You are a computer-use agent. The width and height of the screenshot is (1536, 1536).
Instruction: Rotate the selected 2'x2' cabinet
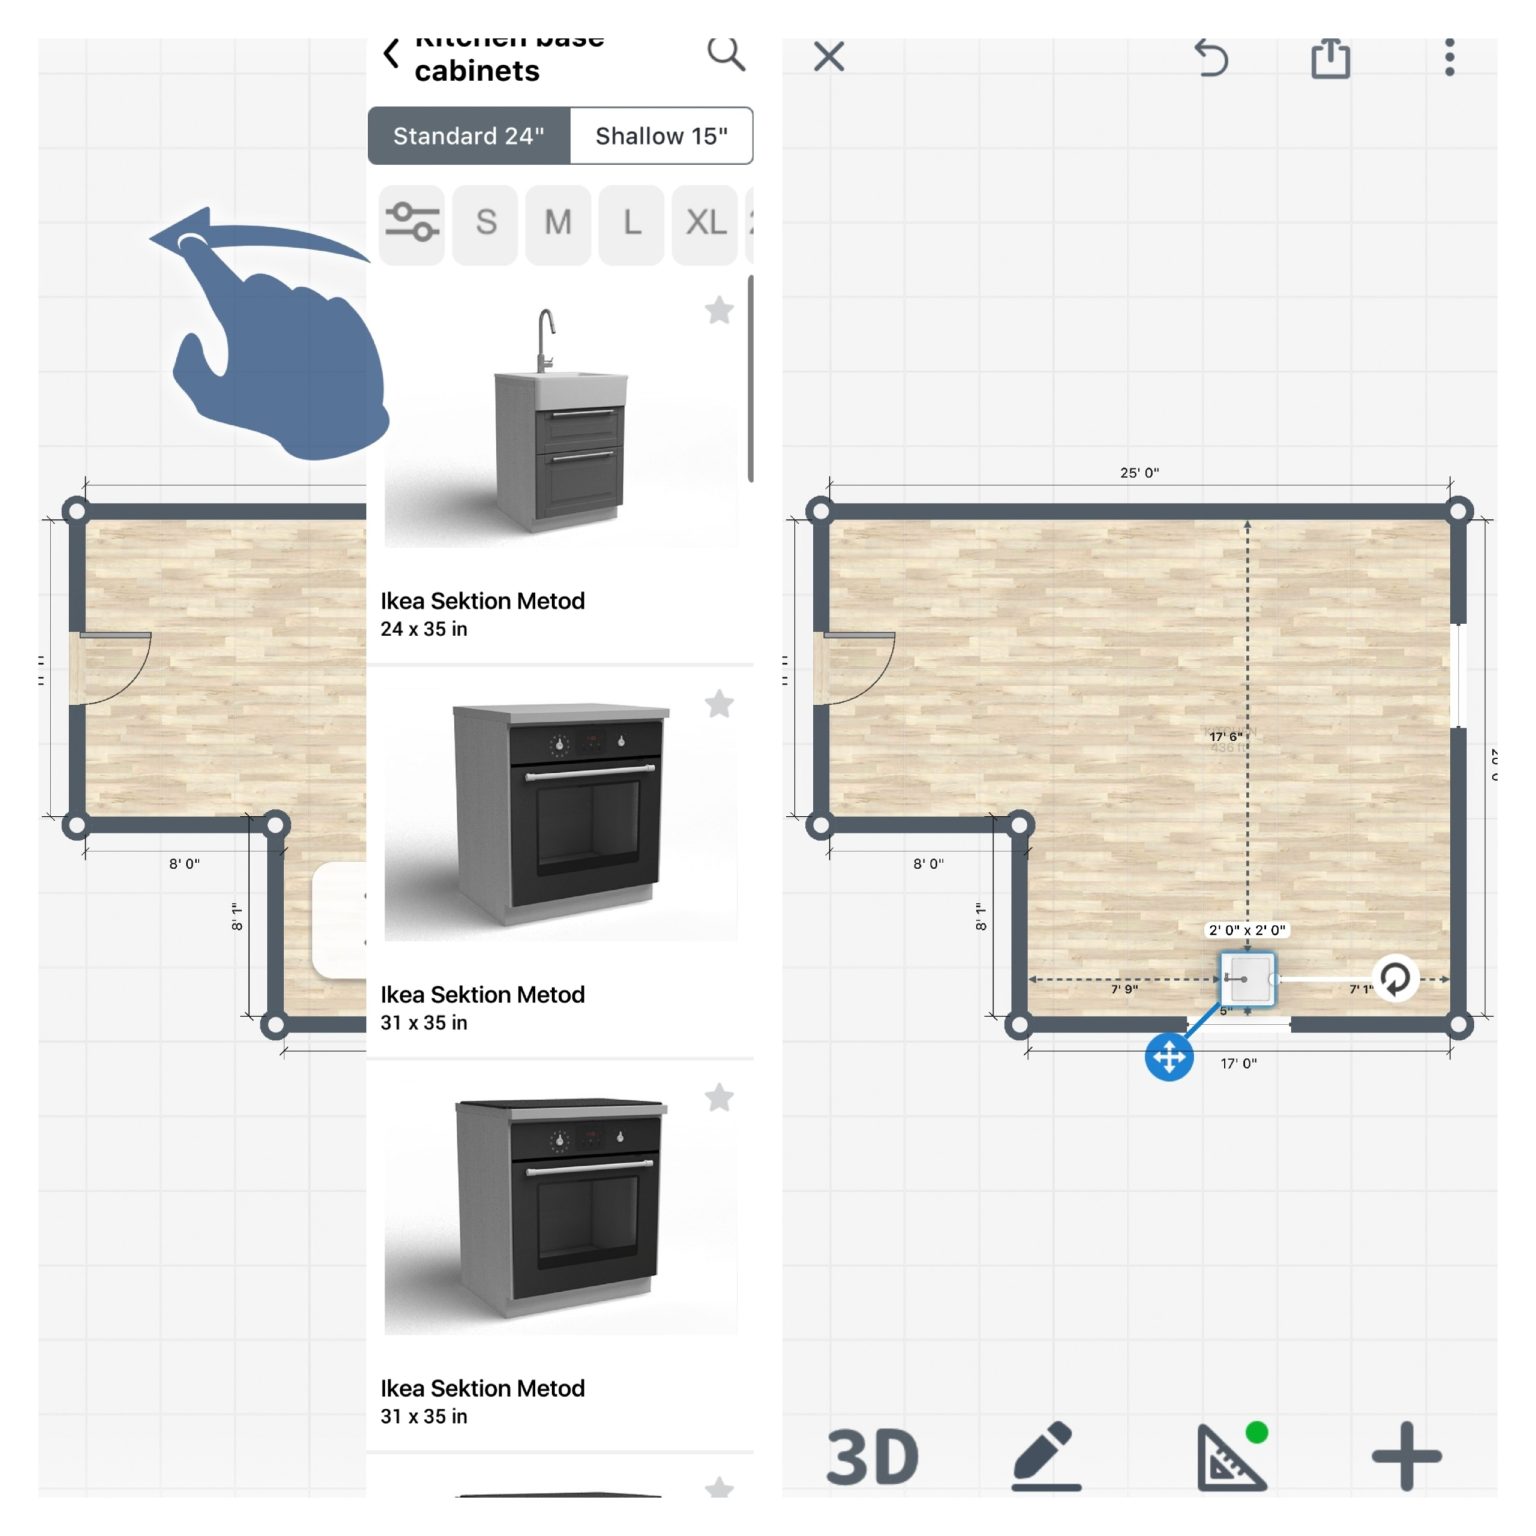tap(1394, 981)
